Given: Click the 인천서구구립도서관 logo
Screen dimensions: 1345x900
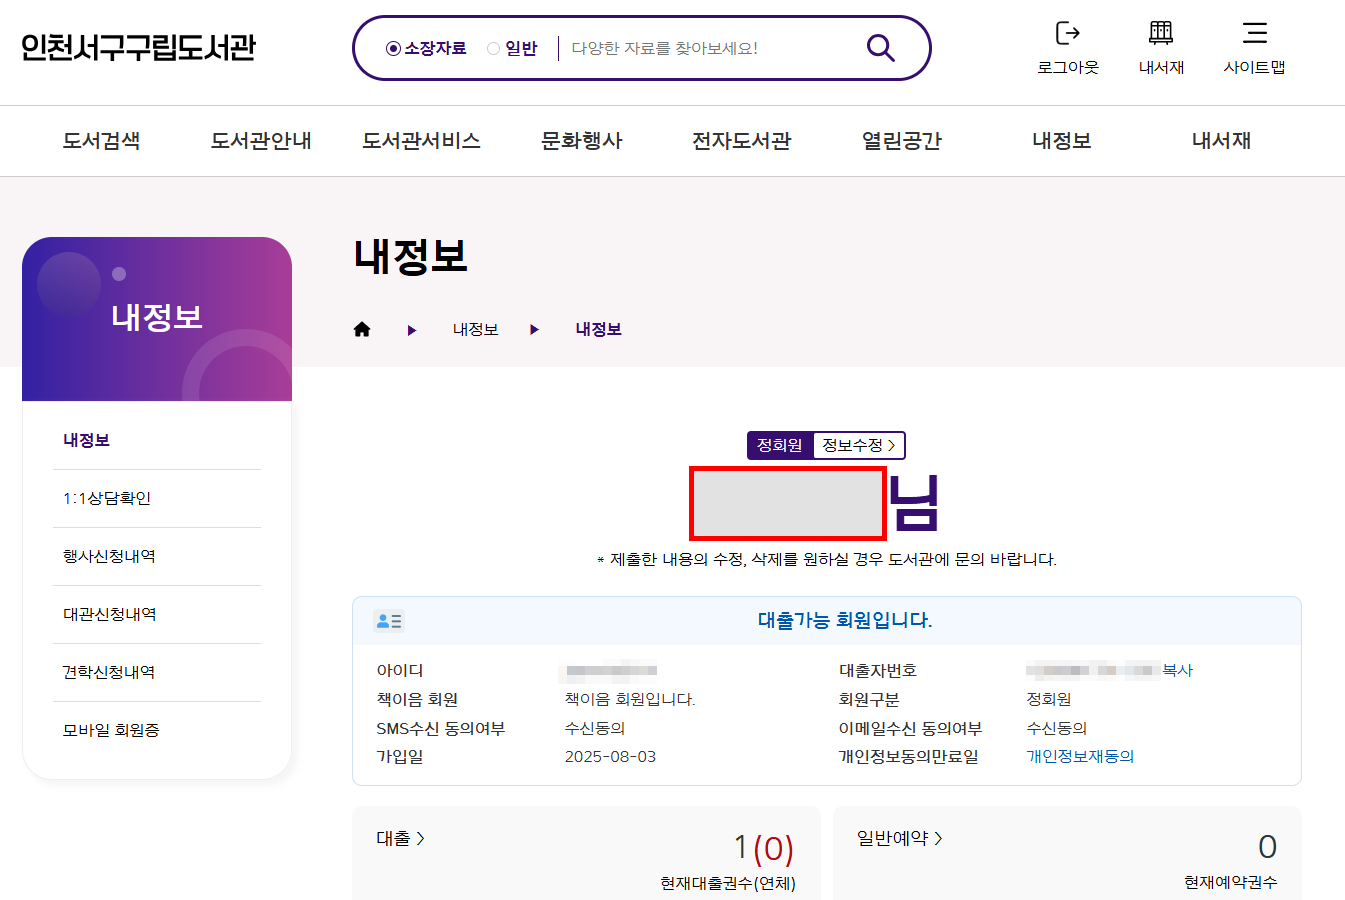Looking at the screenshot, I should coord(138,46).
